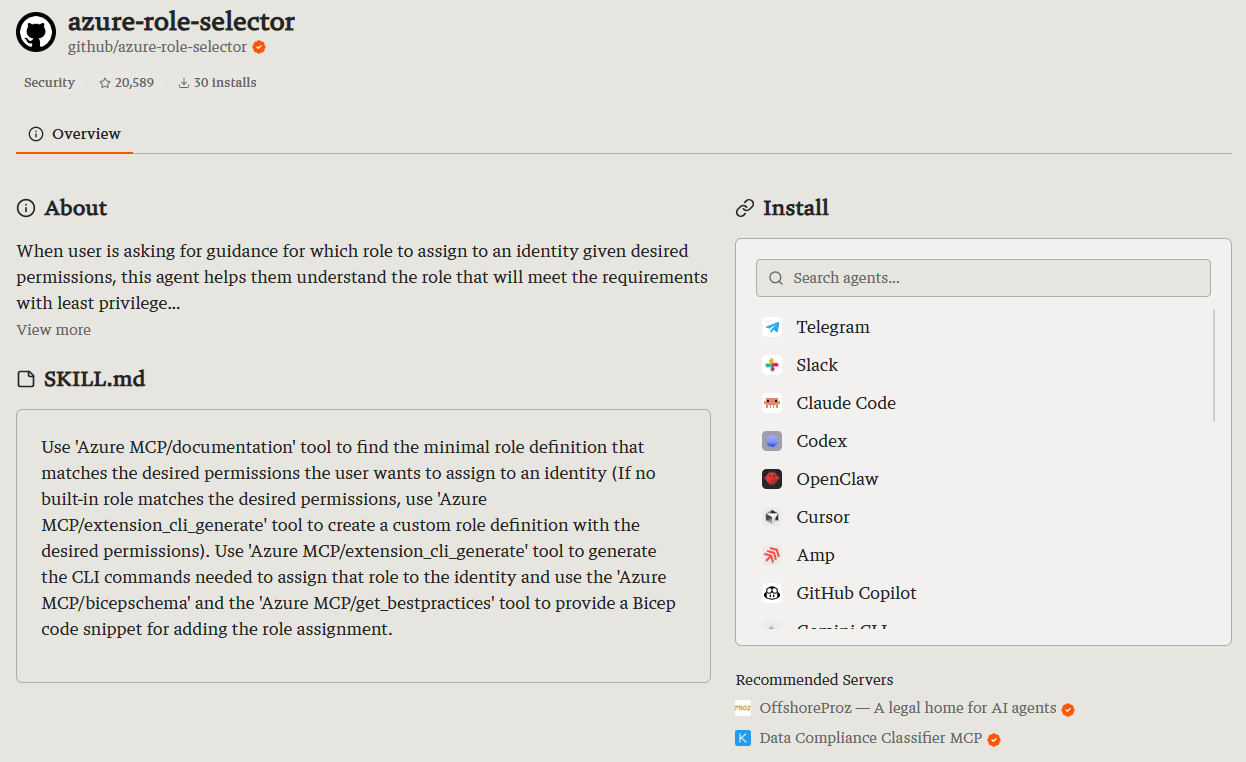Image resolution: width=1246 pixels, height=762 pixels.
Task: Focus the Search agents field
Action: coord(983,278)
